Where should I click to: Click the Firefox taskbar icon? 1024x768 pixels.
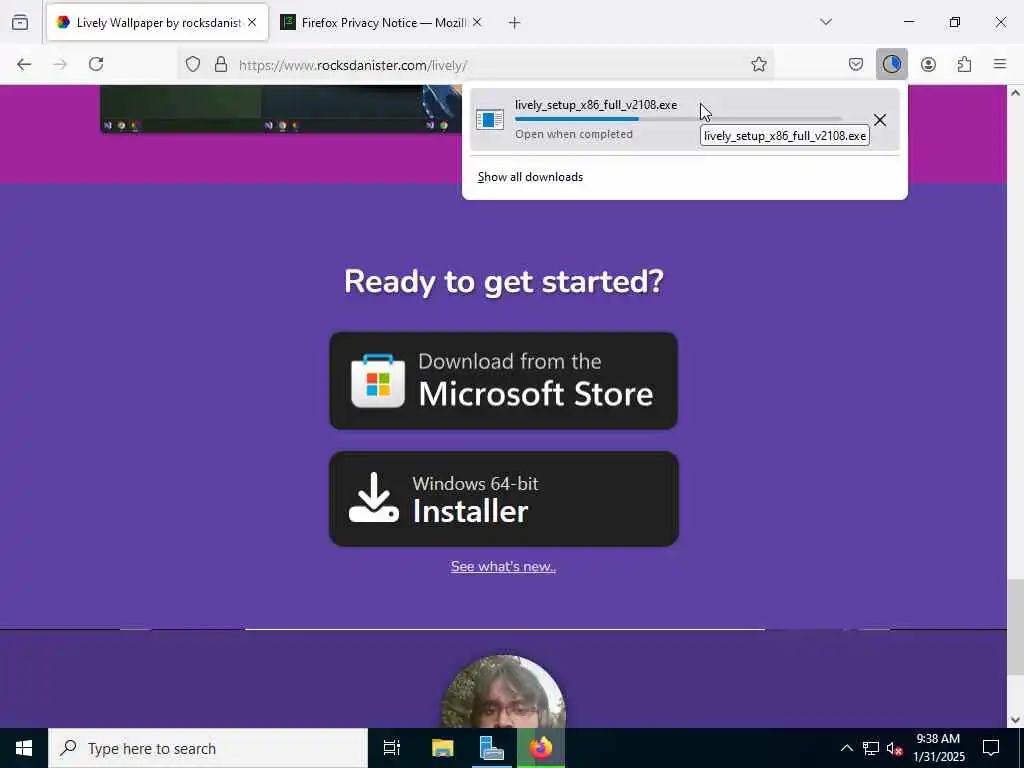(x=541, y=748)
